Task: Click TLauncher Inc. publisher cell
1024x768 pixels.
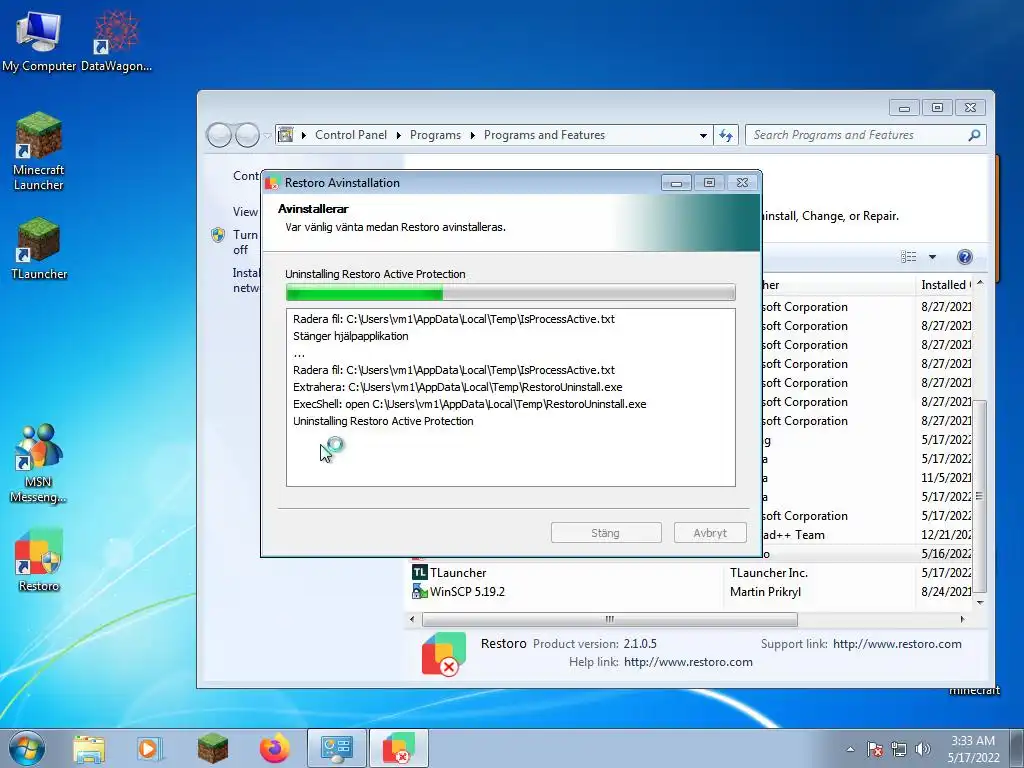Action: (x=769, y=573)
